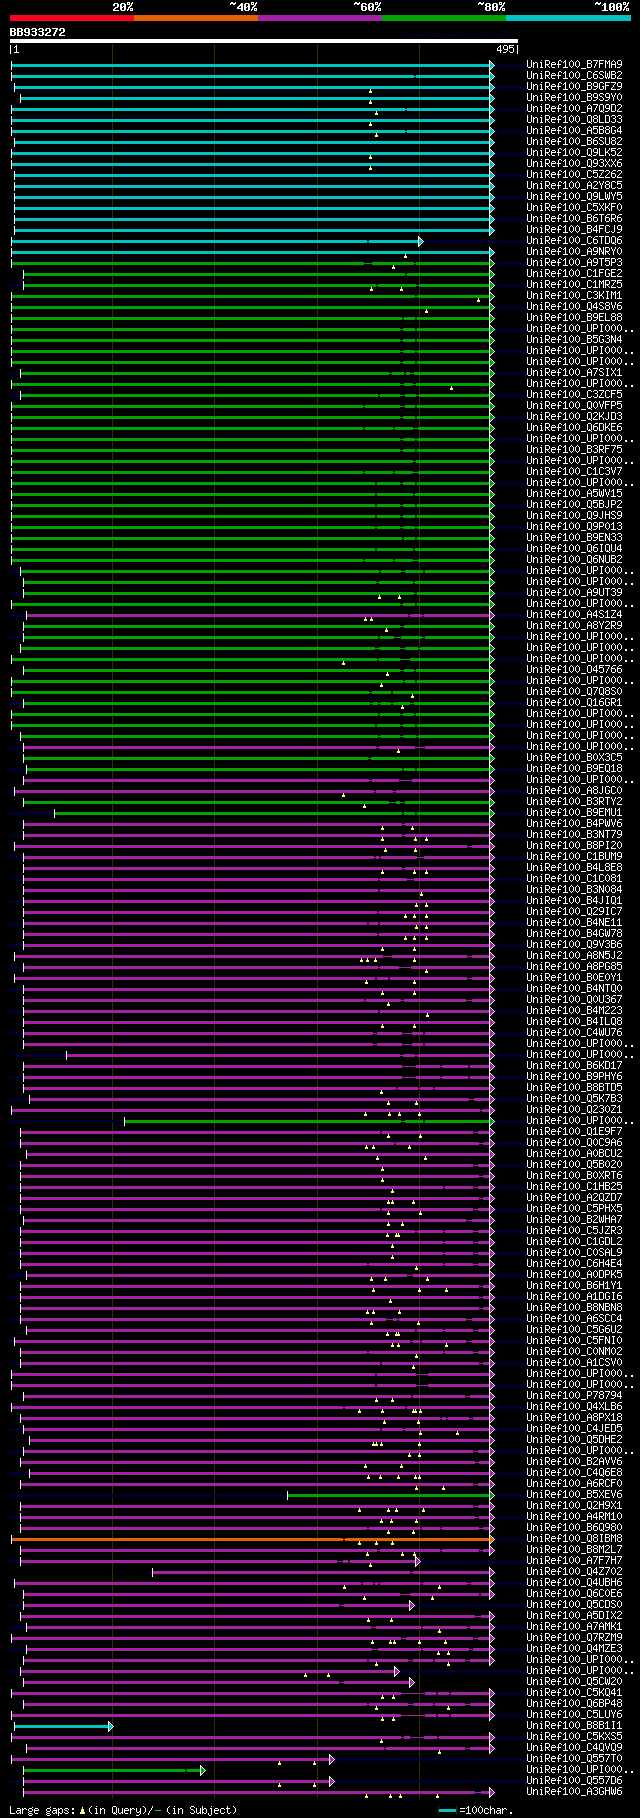
Task: Select the UniRef100_A9UT39 label
Action: [x=574, y=592]
